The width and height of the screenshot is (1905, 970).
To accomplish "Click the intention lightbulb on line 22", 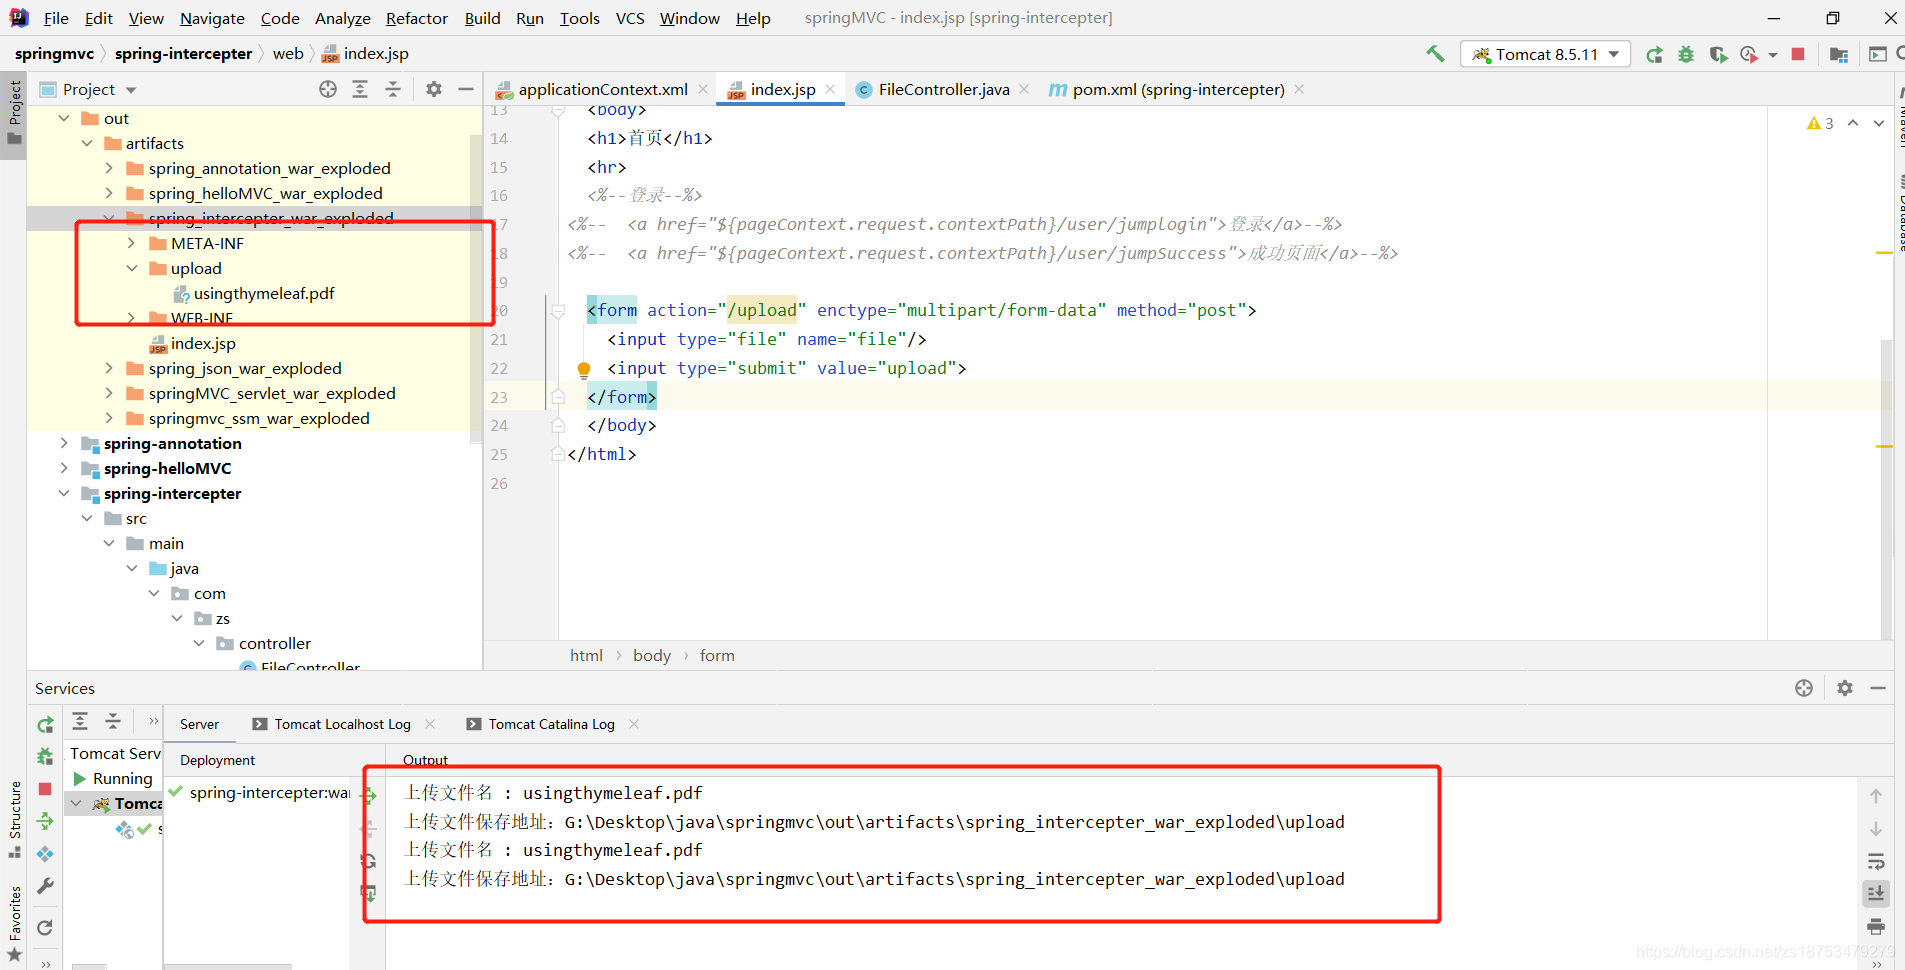I will (x=584, y=369).
